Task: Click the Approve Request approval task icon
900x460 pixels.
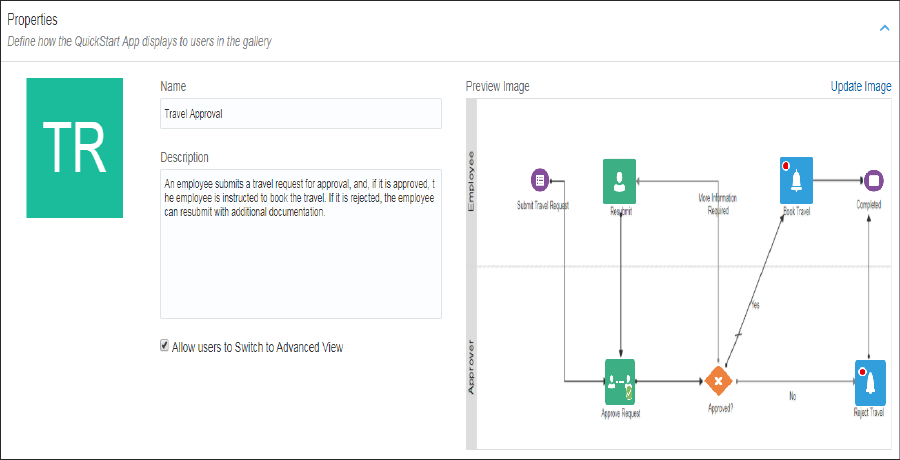Action: click(x=620, y=381)
